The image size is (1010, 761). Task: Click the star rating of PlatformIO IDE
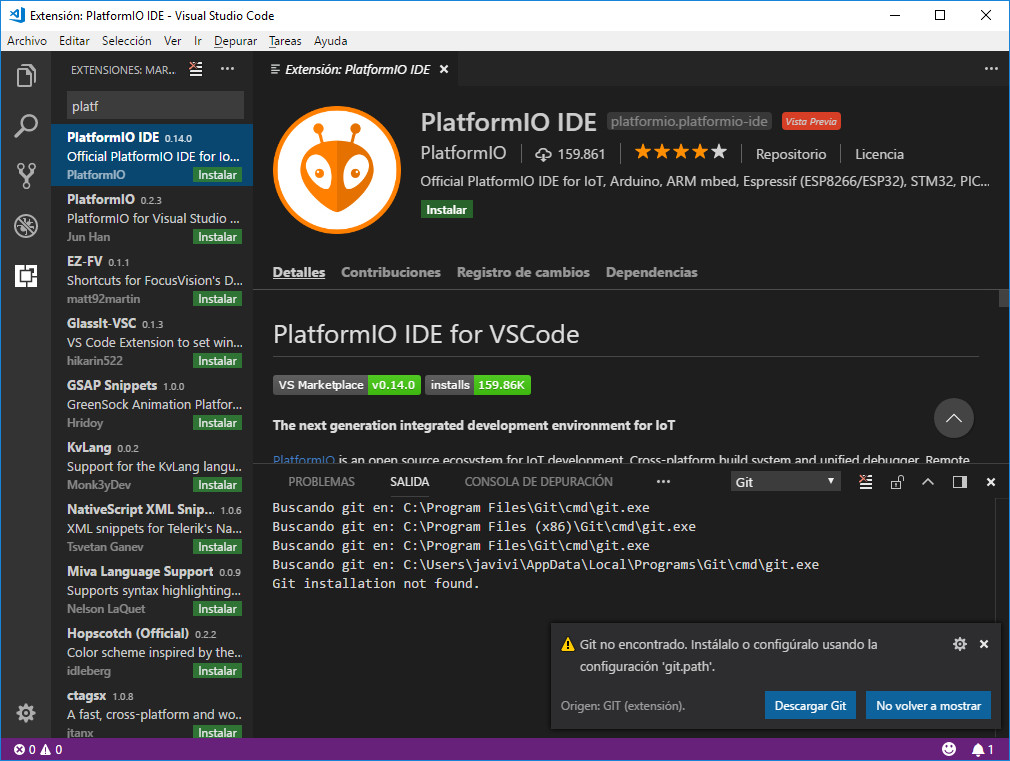(680, 153)
